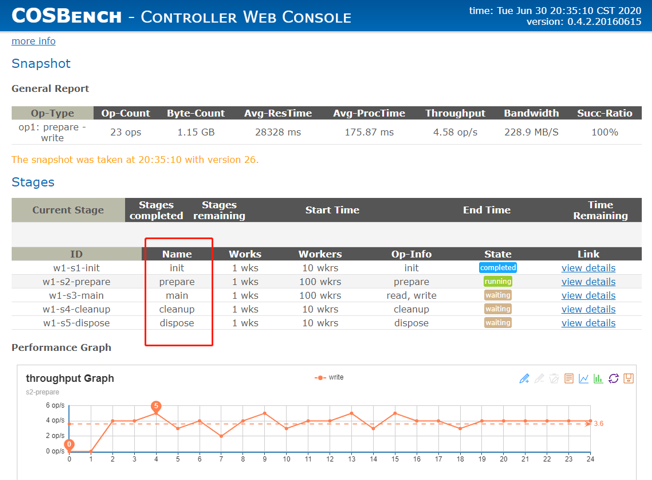Select the 228.9 MB/S bandwidth value
Screen dimensions: 652x480
[x=531, y=132]
